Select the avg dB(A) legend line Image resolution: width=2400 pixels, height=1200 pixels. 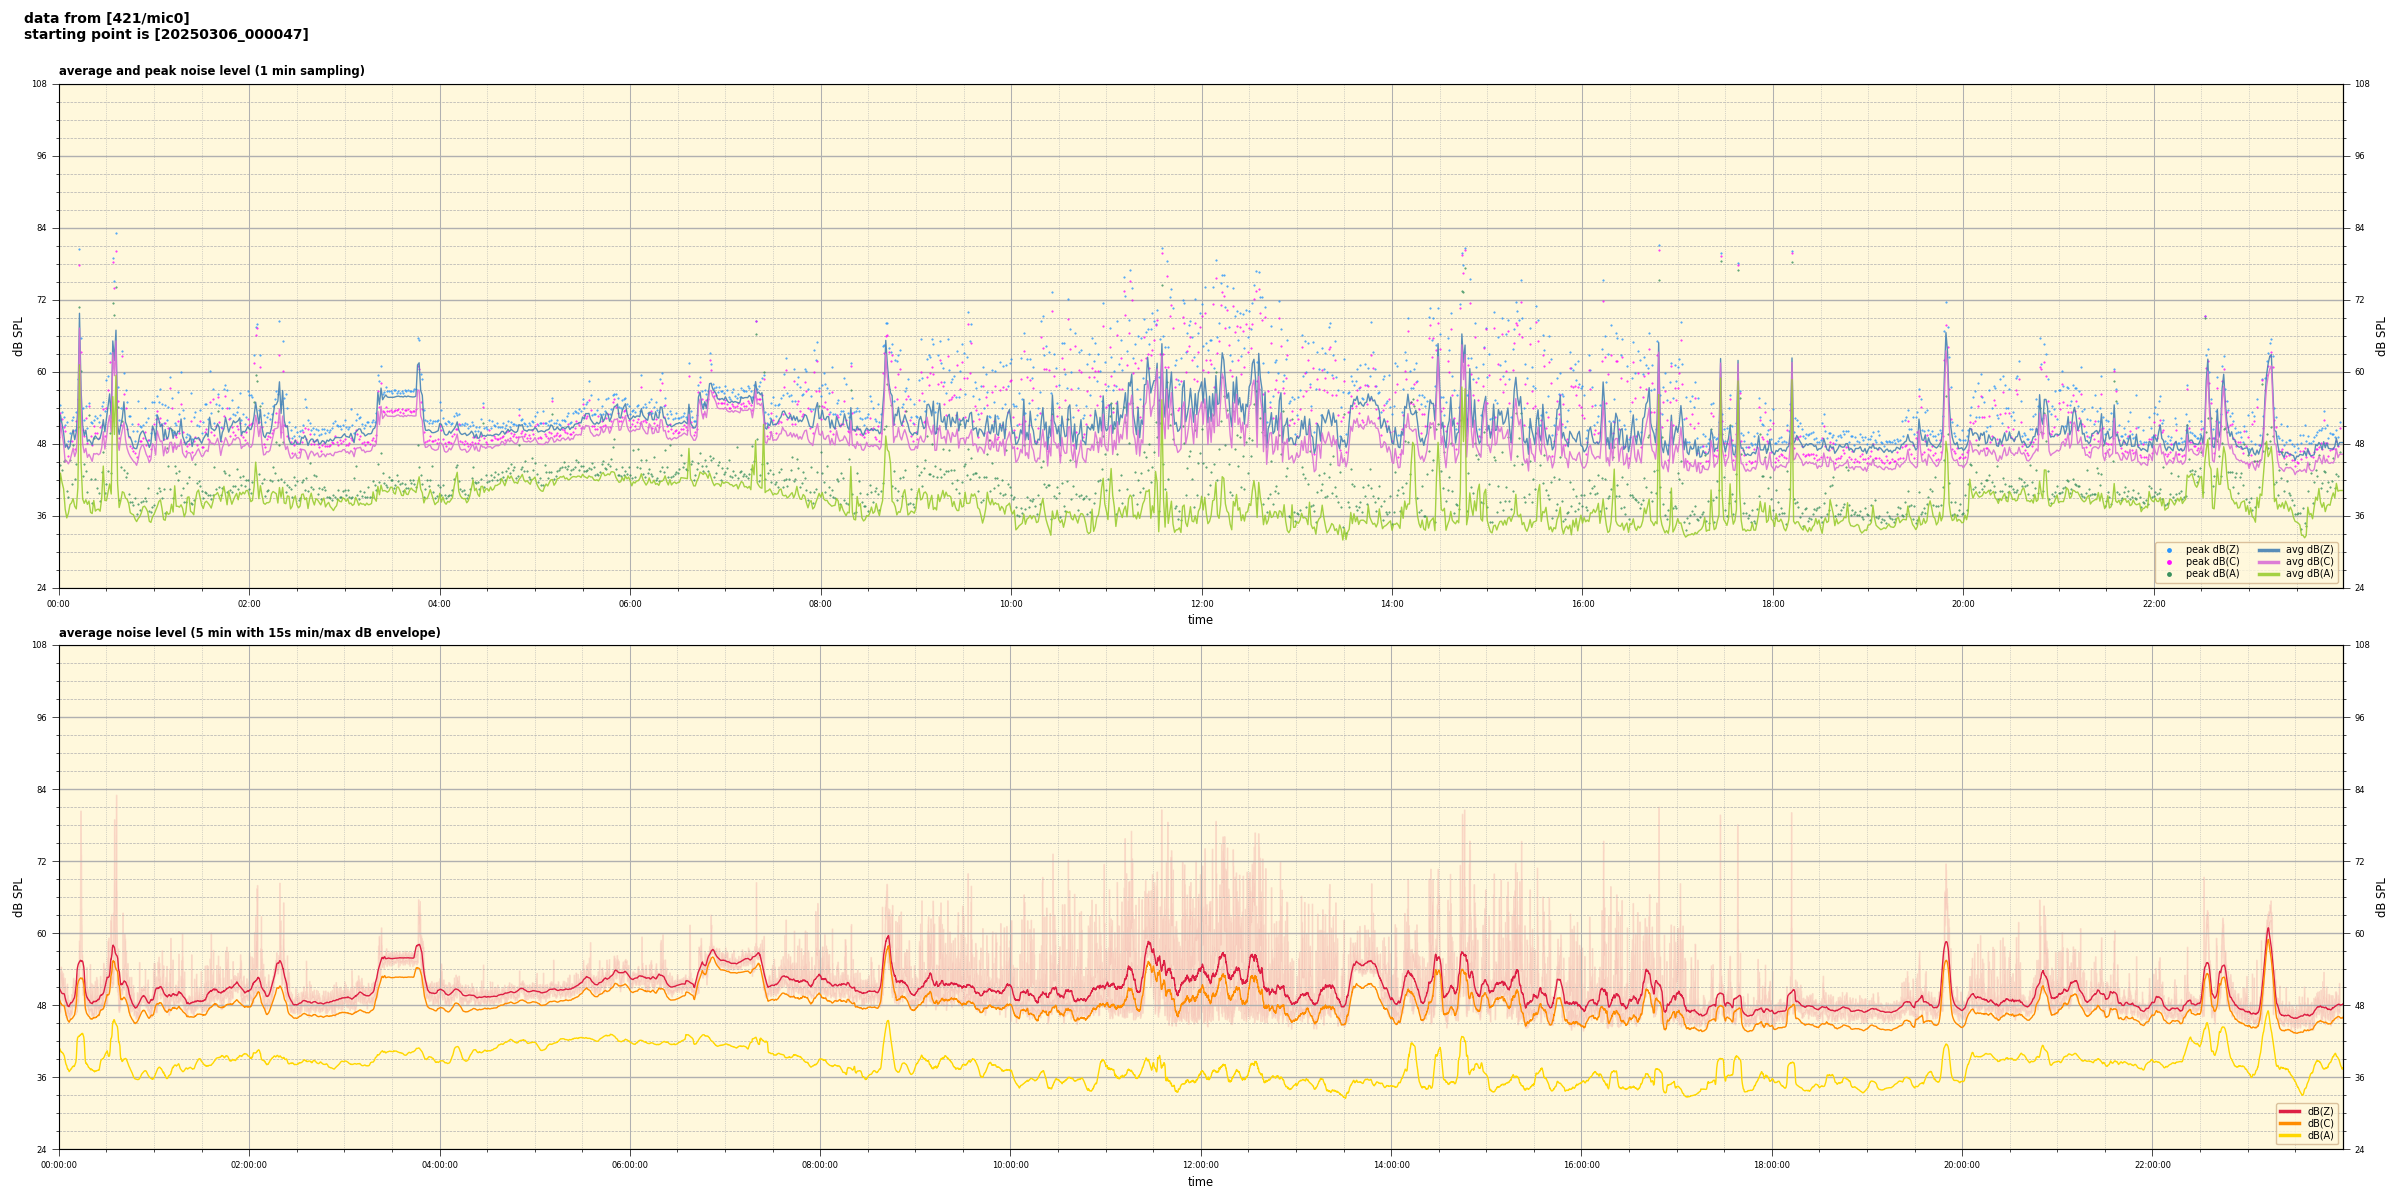tap(2269, 574)
